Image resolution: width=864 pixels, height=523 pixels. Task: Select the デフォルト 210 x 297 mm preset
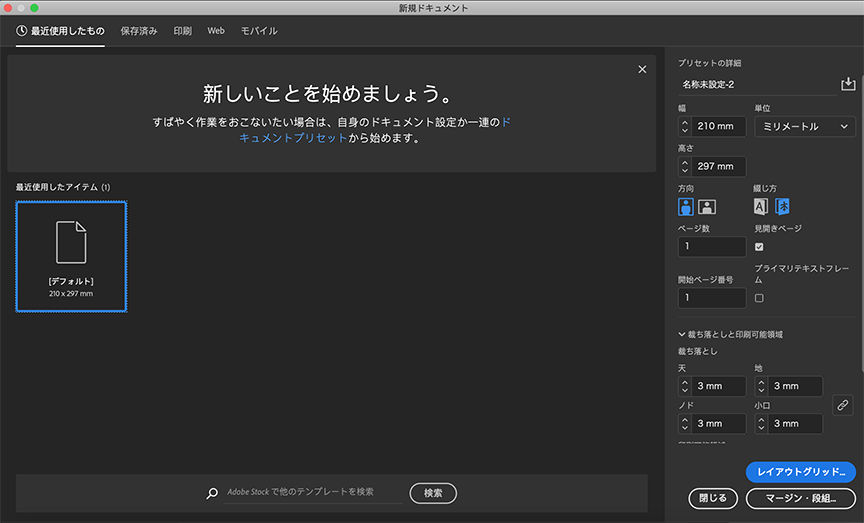coord(71,257)
